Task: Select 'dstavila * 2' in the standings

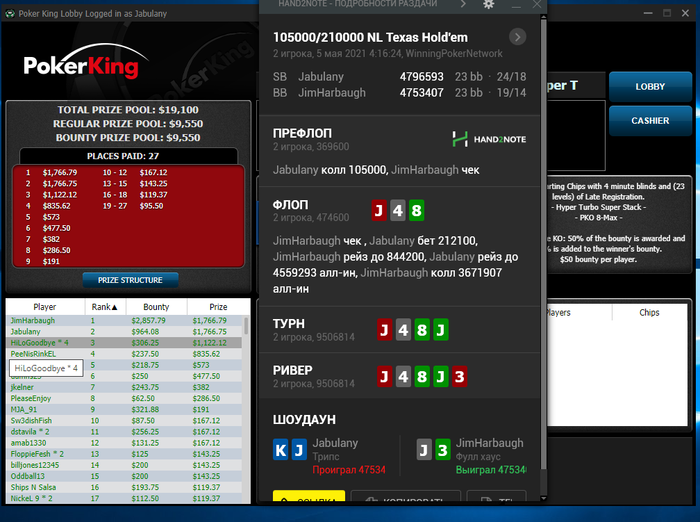Action: 124,432
